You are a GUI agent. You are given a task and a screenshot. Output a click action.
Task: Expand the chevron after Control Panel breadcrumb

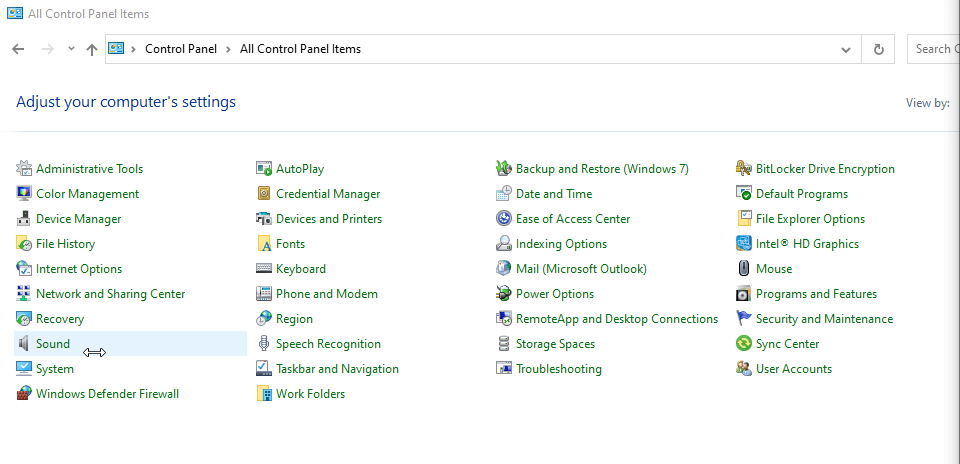click(228, 49)
